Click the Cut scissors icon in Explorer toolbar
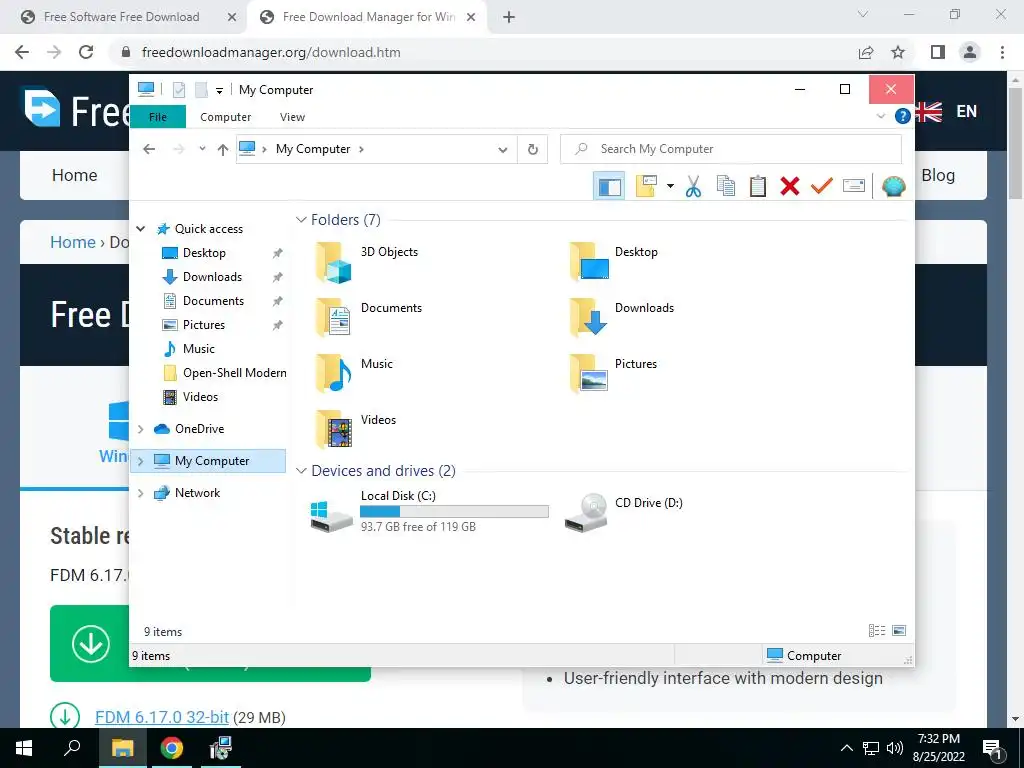Screen dimensions: 1024x768 (693, 186)
